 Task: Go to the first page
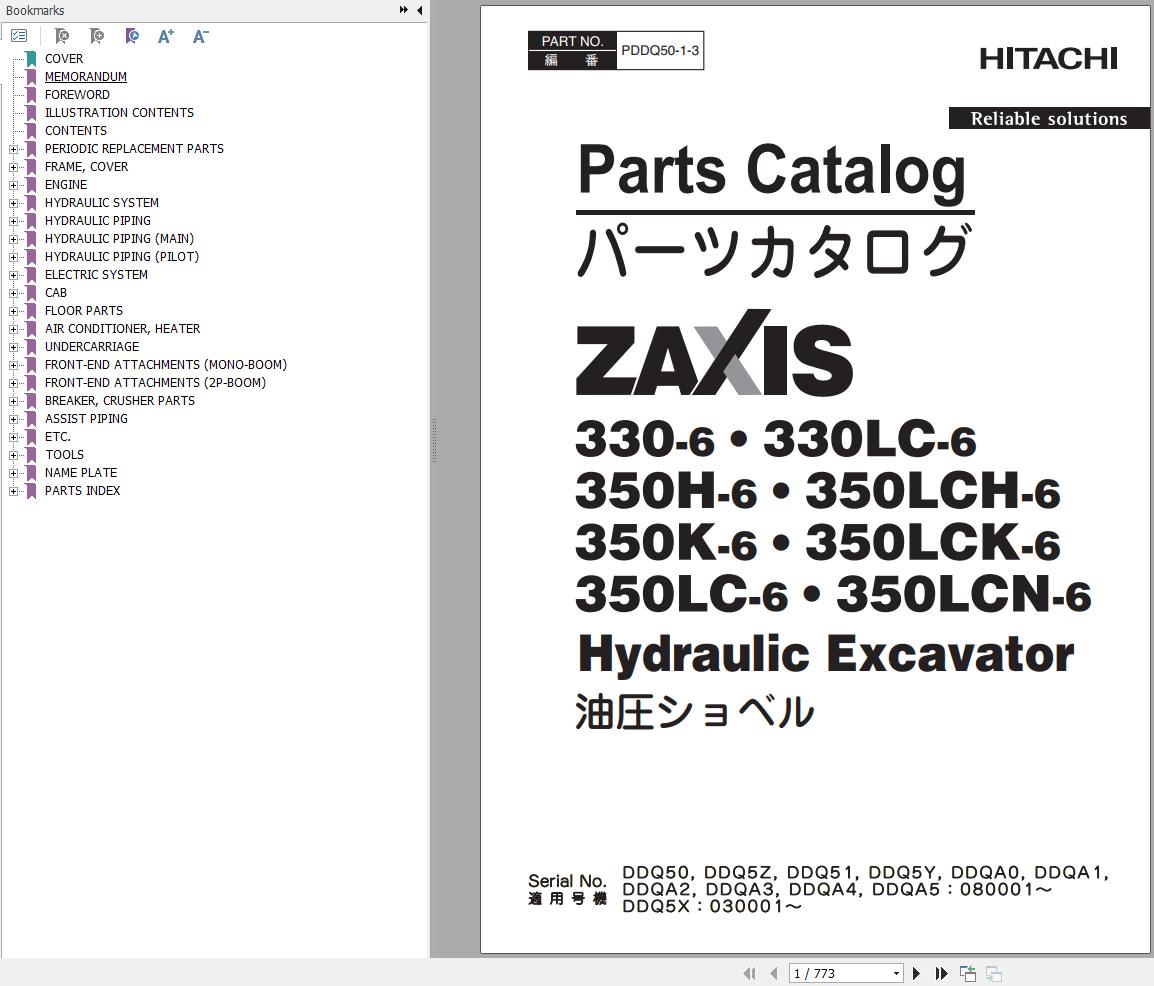[x=749, y=973]
